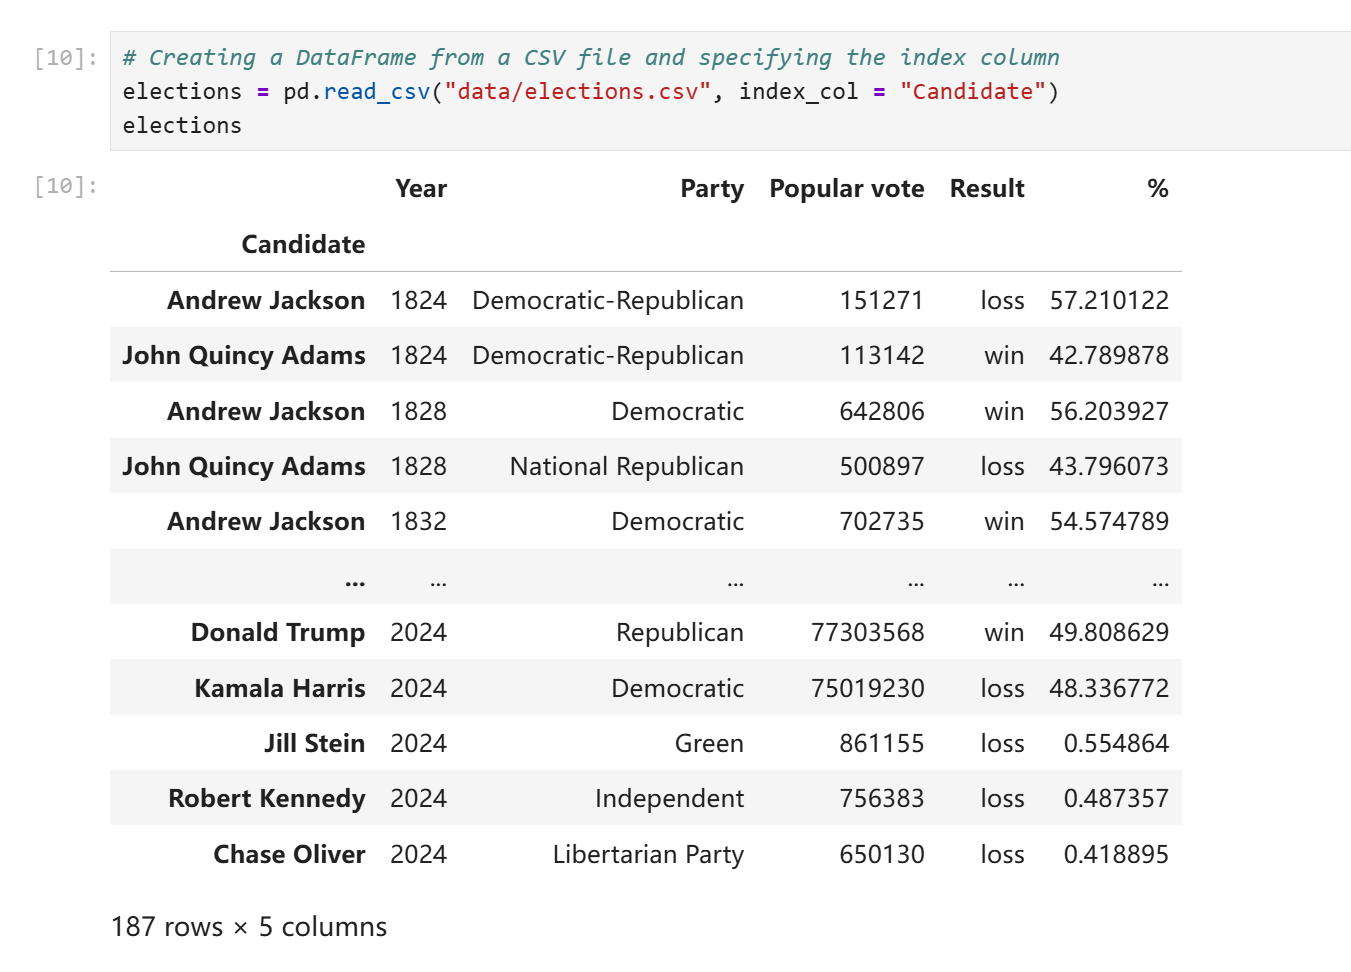Image resolution: width=1351 pixels, height=972 pixels.
Task: Select the Year column header
Action: (420, 189)
